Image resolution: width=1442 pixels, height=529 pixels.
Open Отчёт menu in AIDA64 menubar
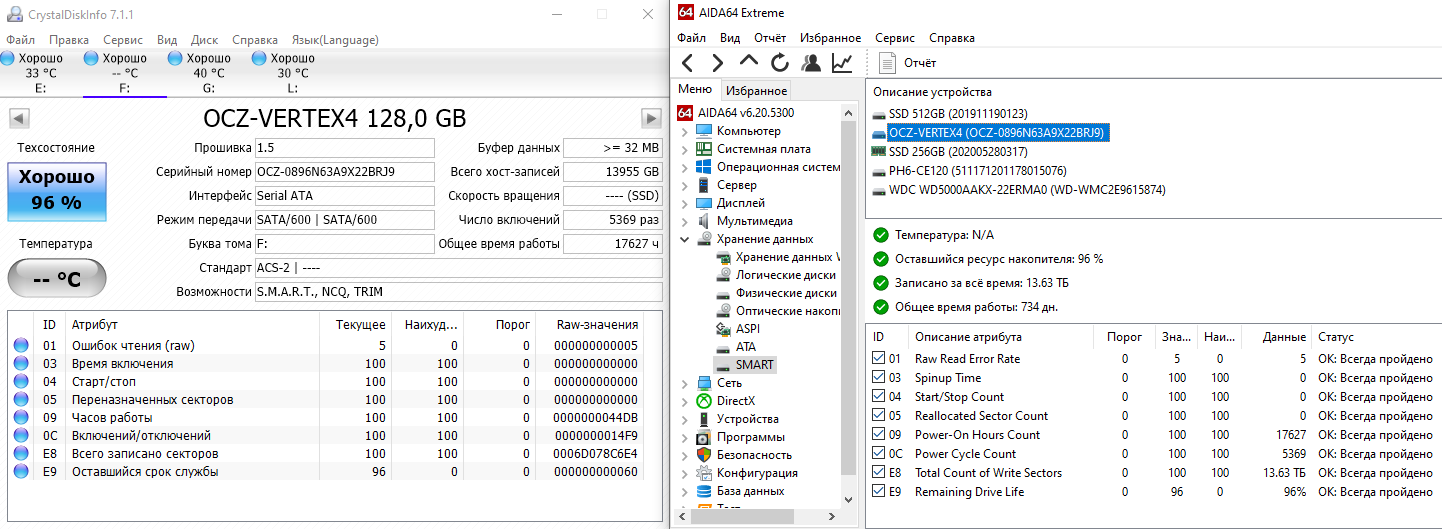pos(769,38)
